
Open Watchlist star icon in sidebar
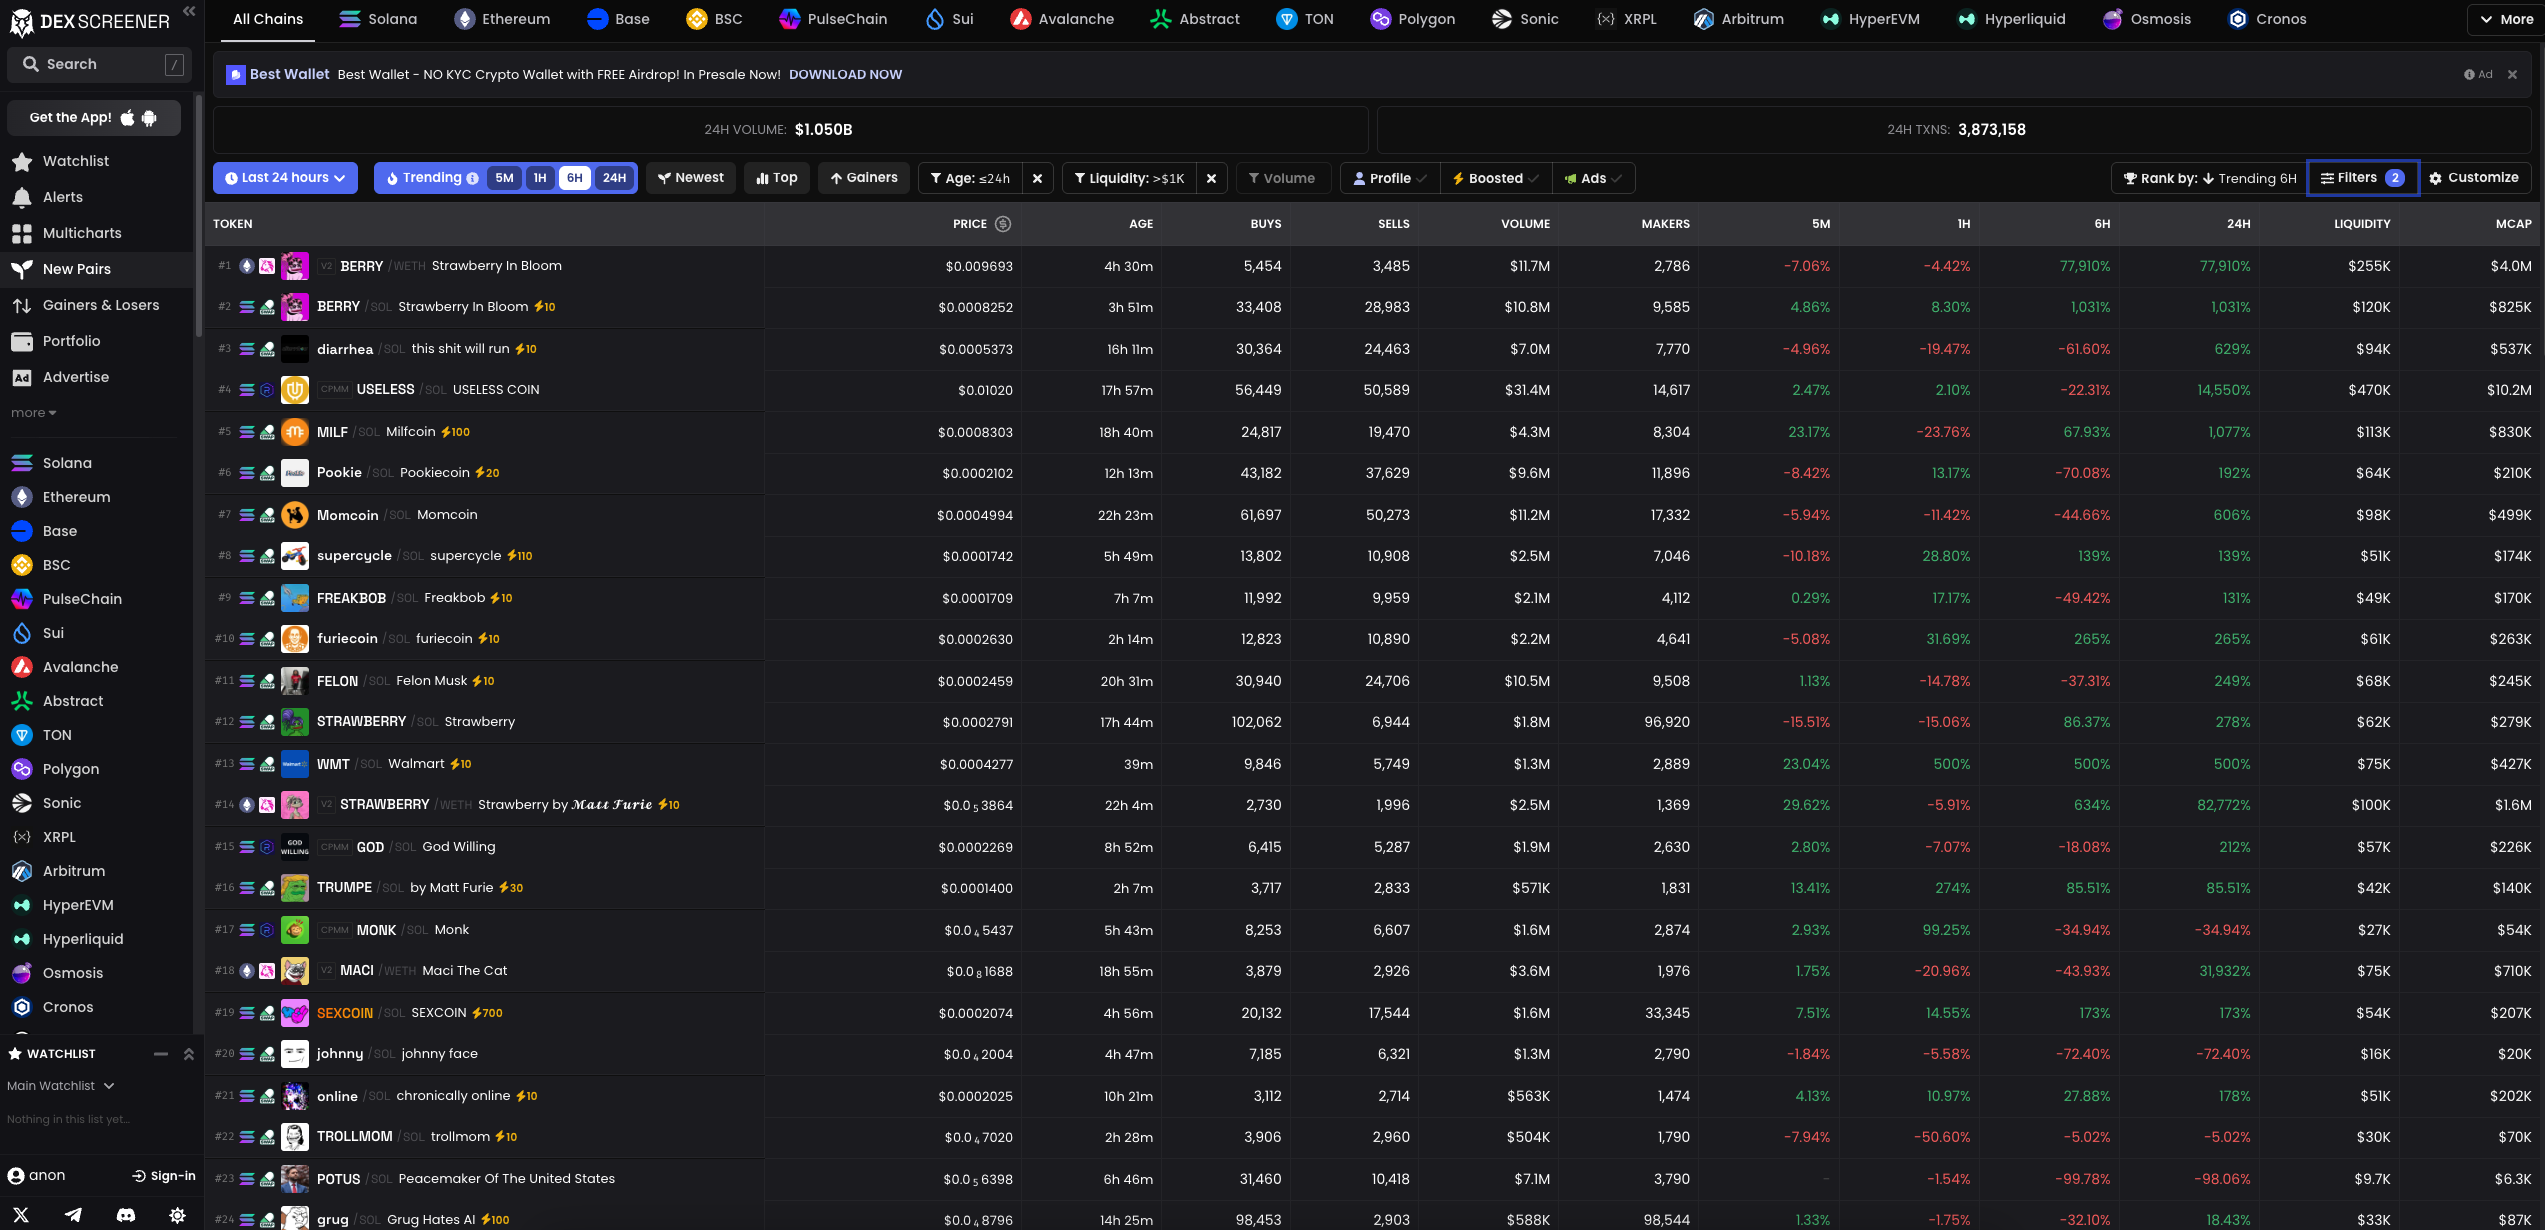pos(22,161)
